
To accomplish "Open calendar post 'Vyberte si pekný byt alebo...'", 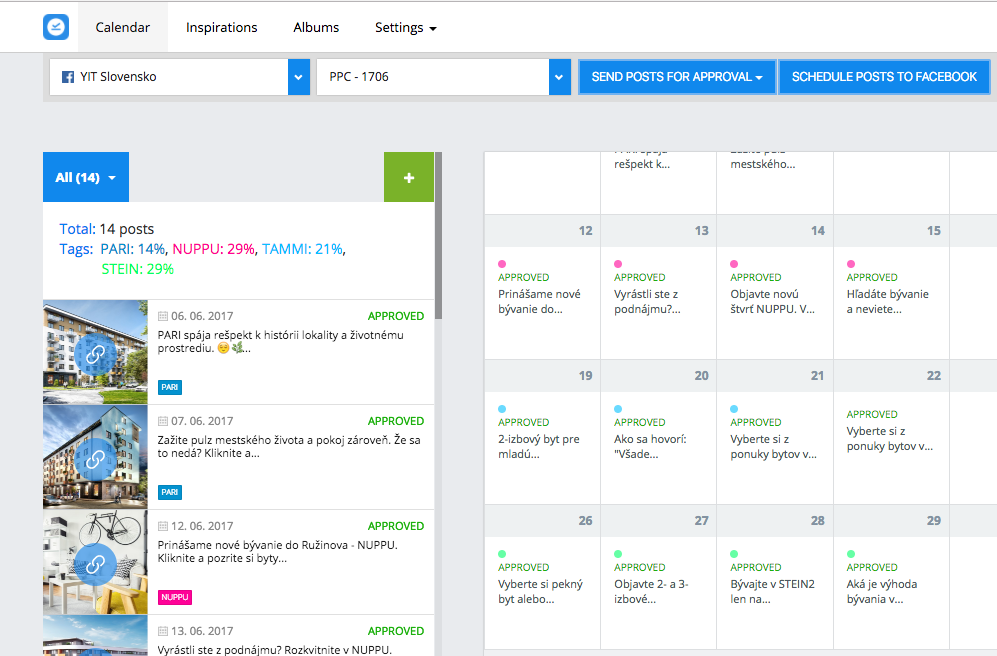I will 540,592.
